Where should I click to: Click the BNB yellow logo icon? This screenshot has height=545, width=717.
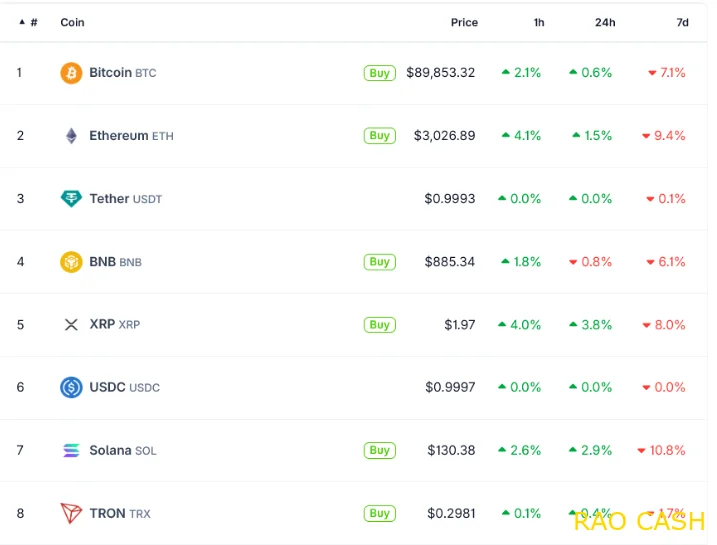[71, 262]
